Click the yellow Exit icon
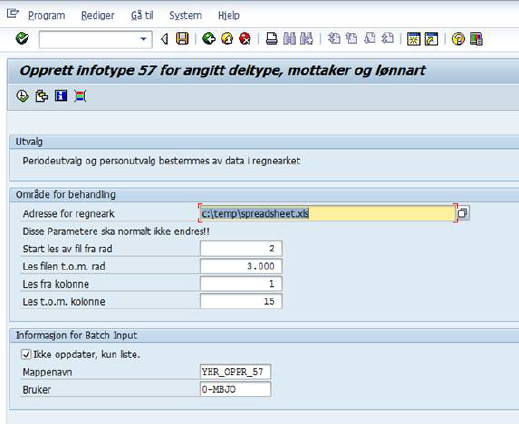519x424 pixels. 227,39
